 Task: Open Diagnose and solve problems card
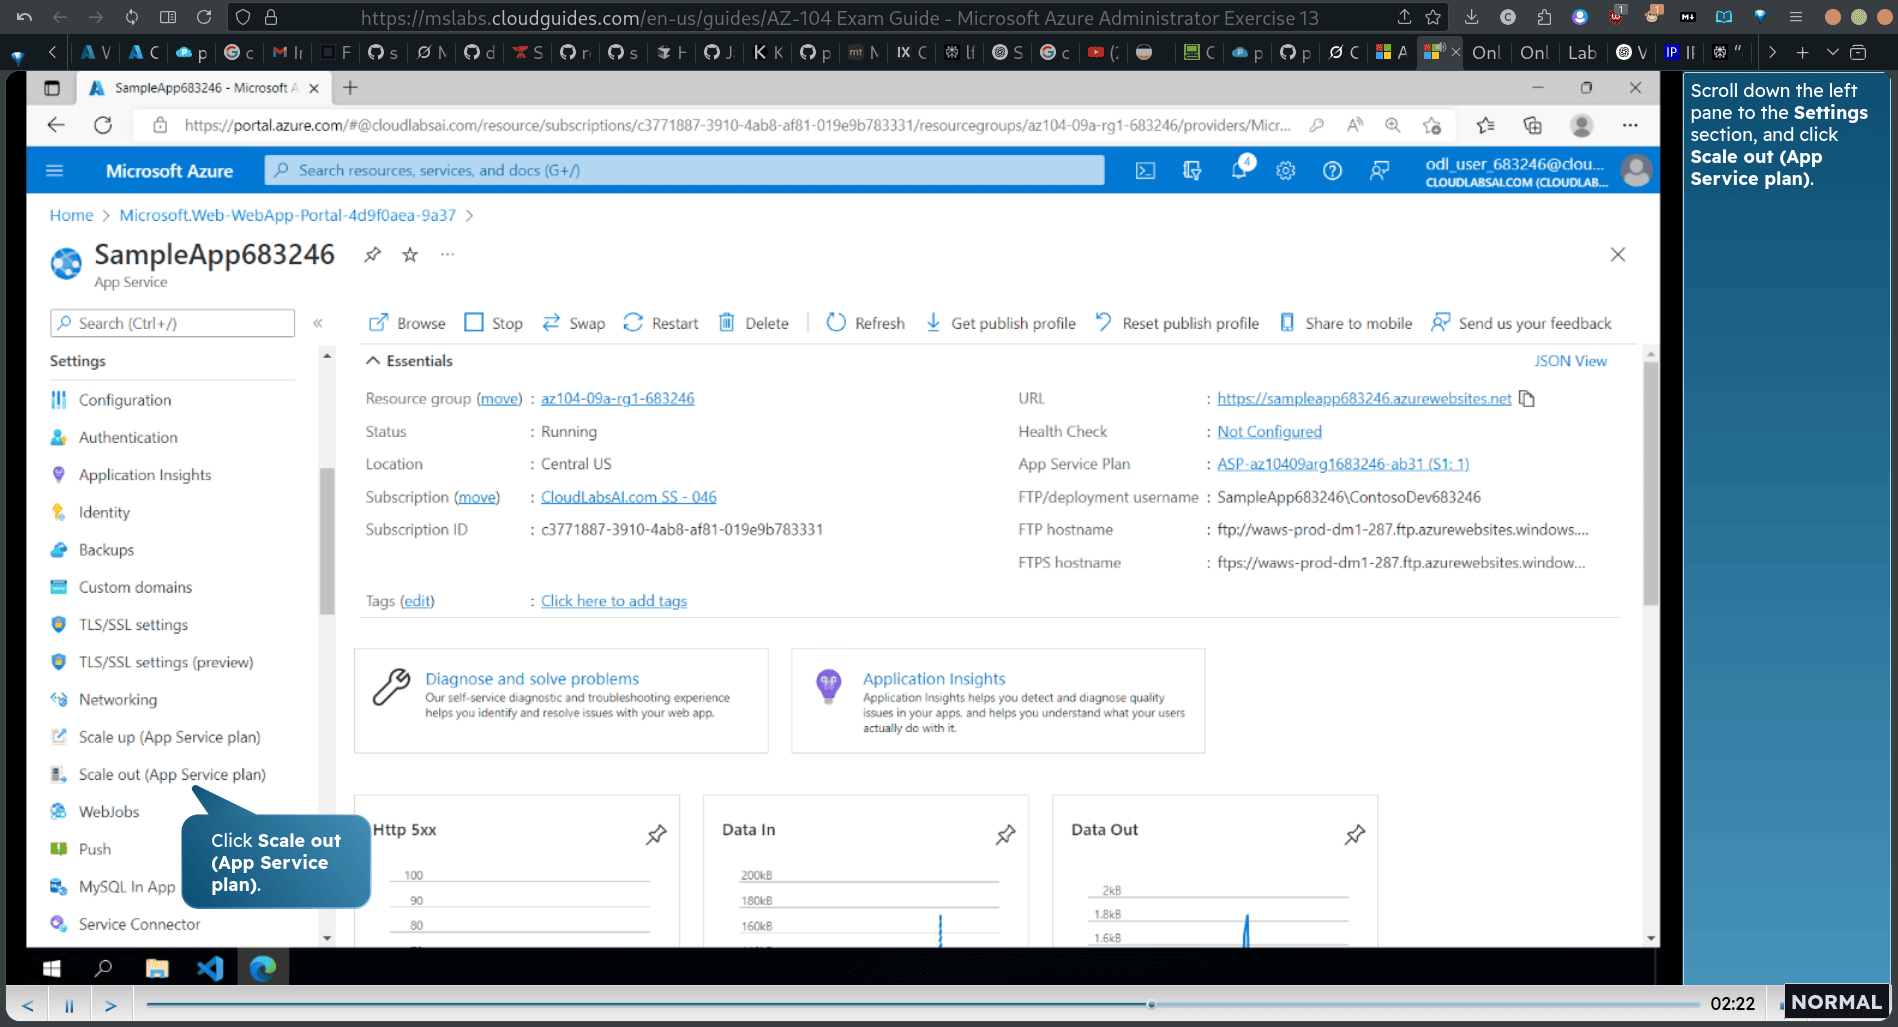pyautogui.click(x=561, y=700)
